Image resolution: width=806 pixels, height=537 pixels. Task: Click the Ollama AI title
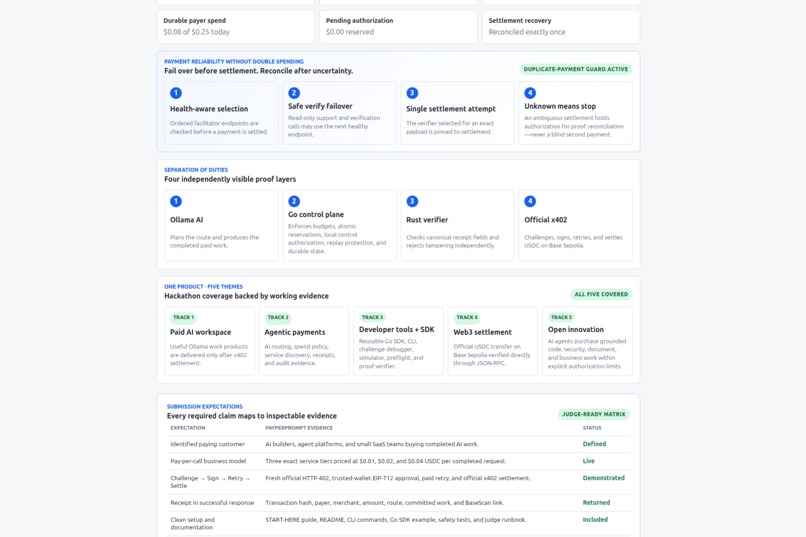187,220
